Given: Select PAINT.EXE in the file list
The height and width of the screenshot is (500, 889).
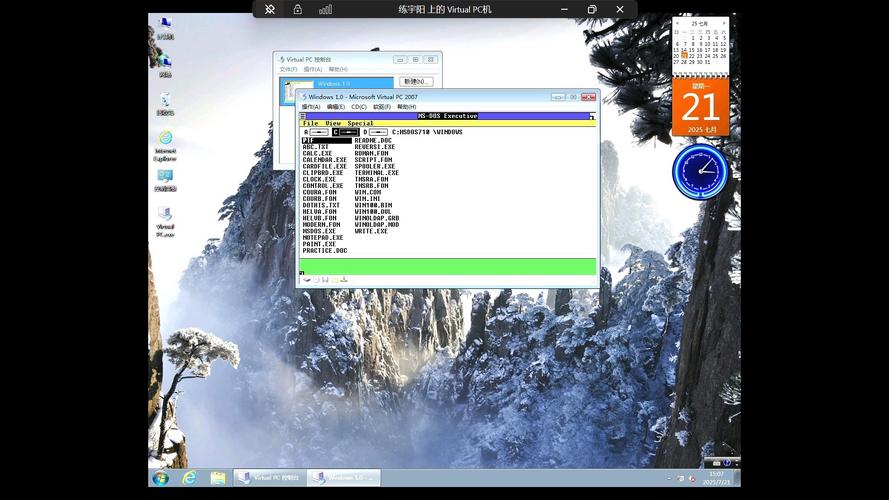Looking at the screenshot, I should pos(319,244).
